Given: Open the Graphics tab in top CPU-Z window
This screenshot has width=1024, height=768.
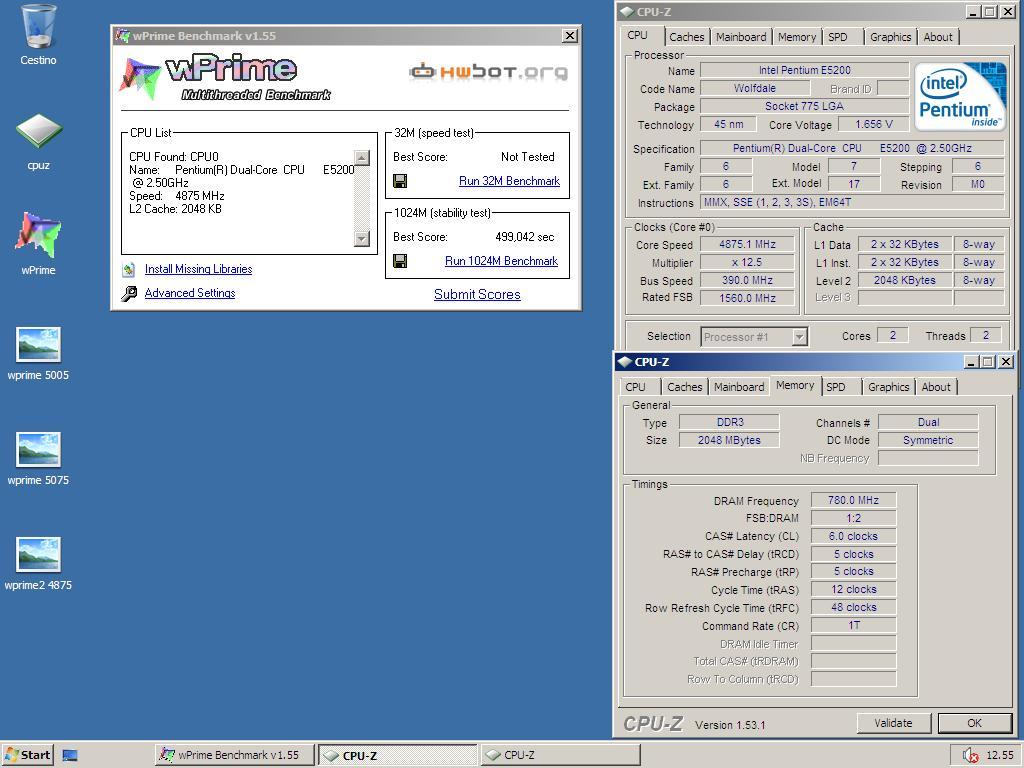Looking at the screenshot, I should [890, 37].
